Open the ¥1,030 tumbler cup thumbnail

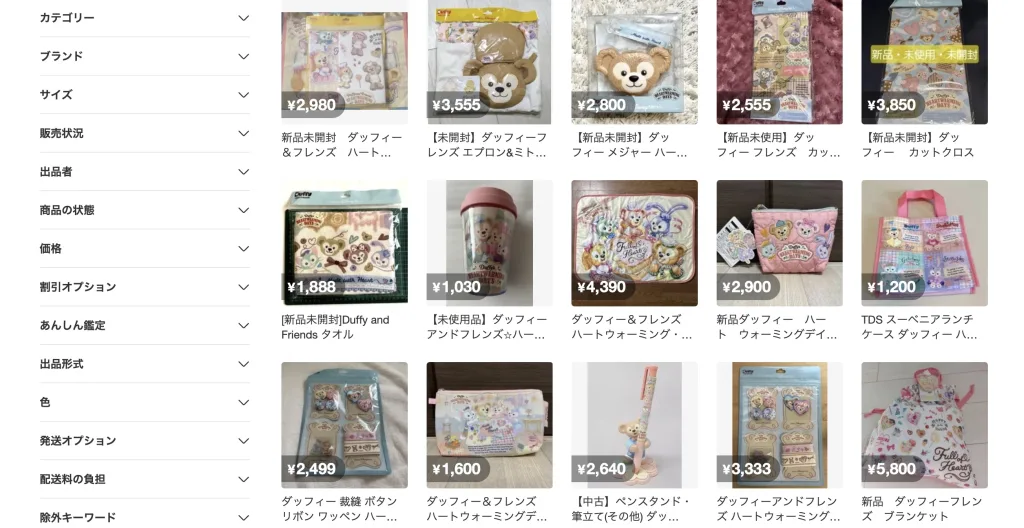coord(489,243)
